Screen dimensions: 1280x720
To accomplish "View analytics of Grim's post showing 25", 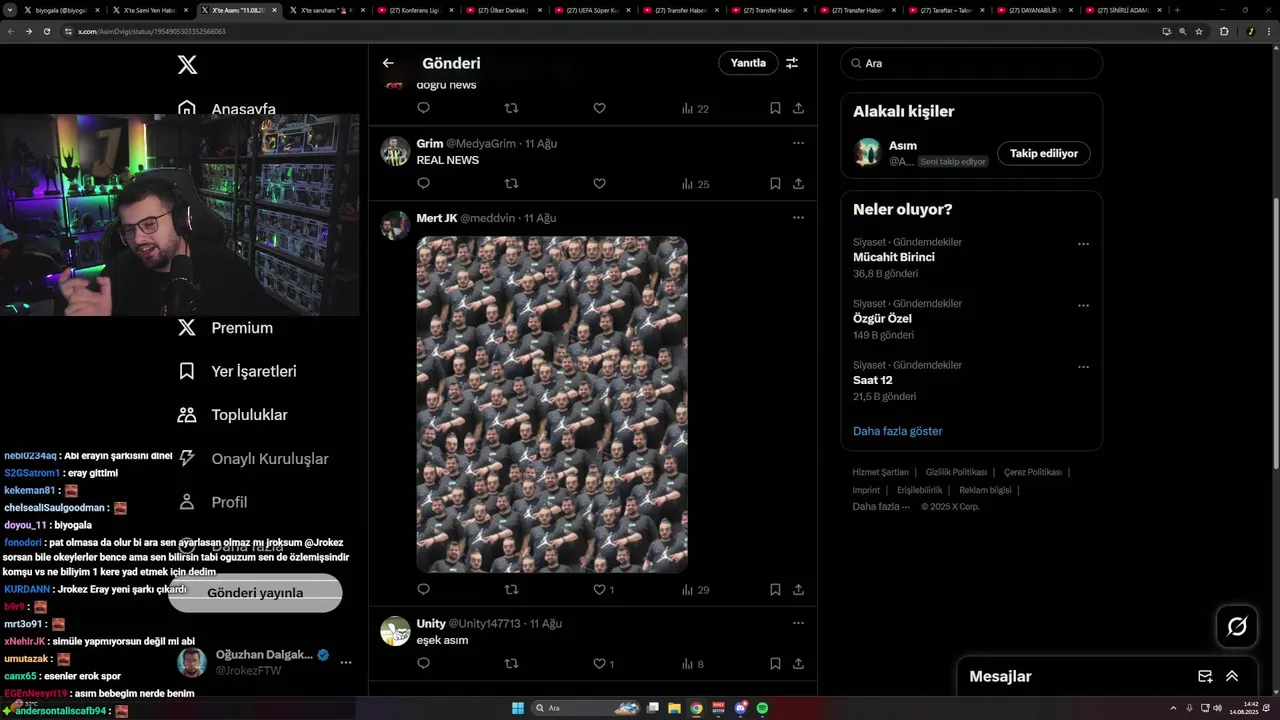I will (x=695, y=184).
